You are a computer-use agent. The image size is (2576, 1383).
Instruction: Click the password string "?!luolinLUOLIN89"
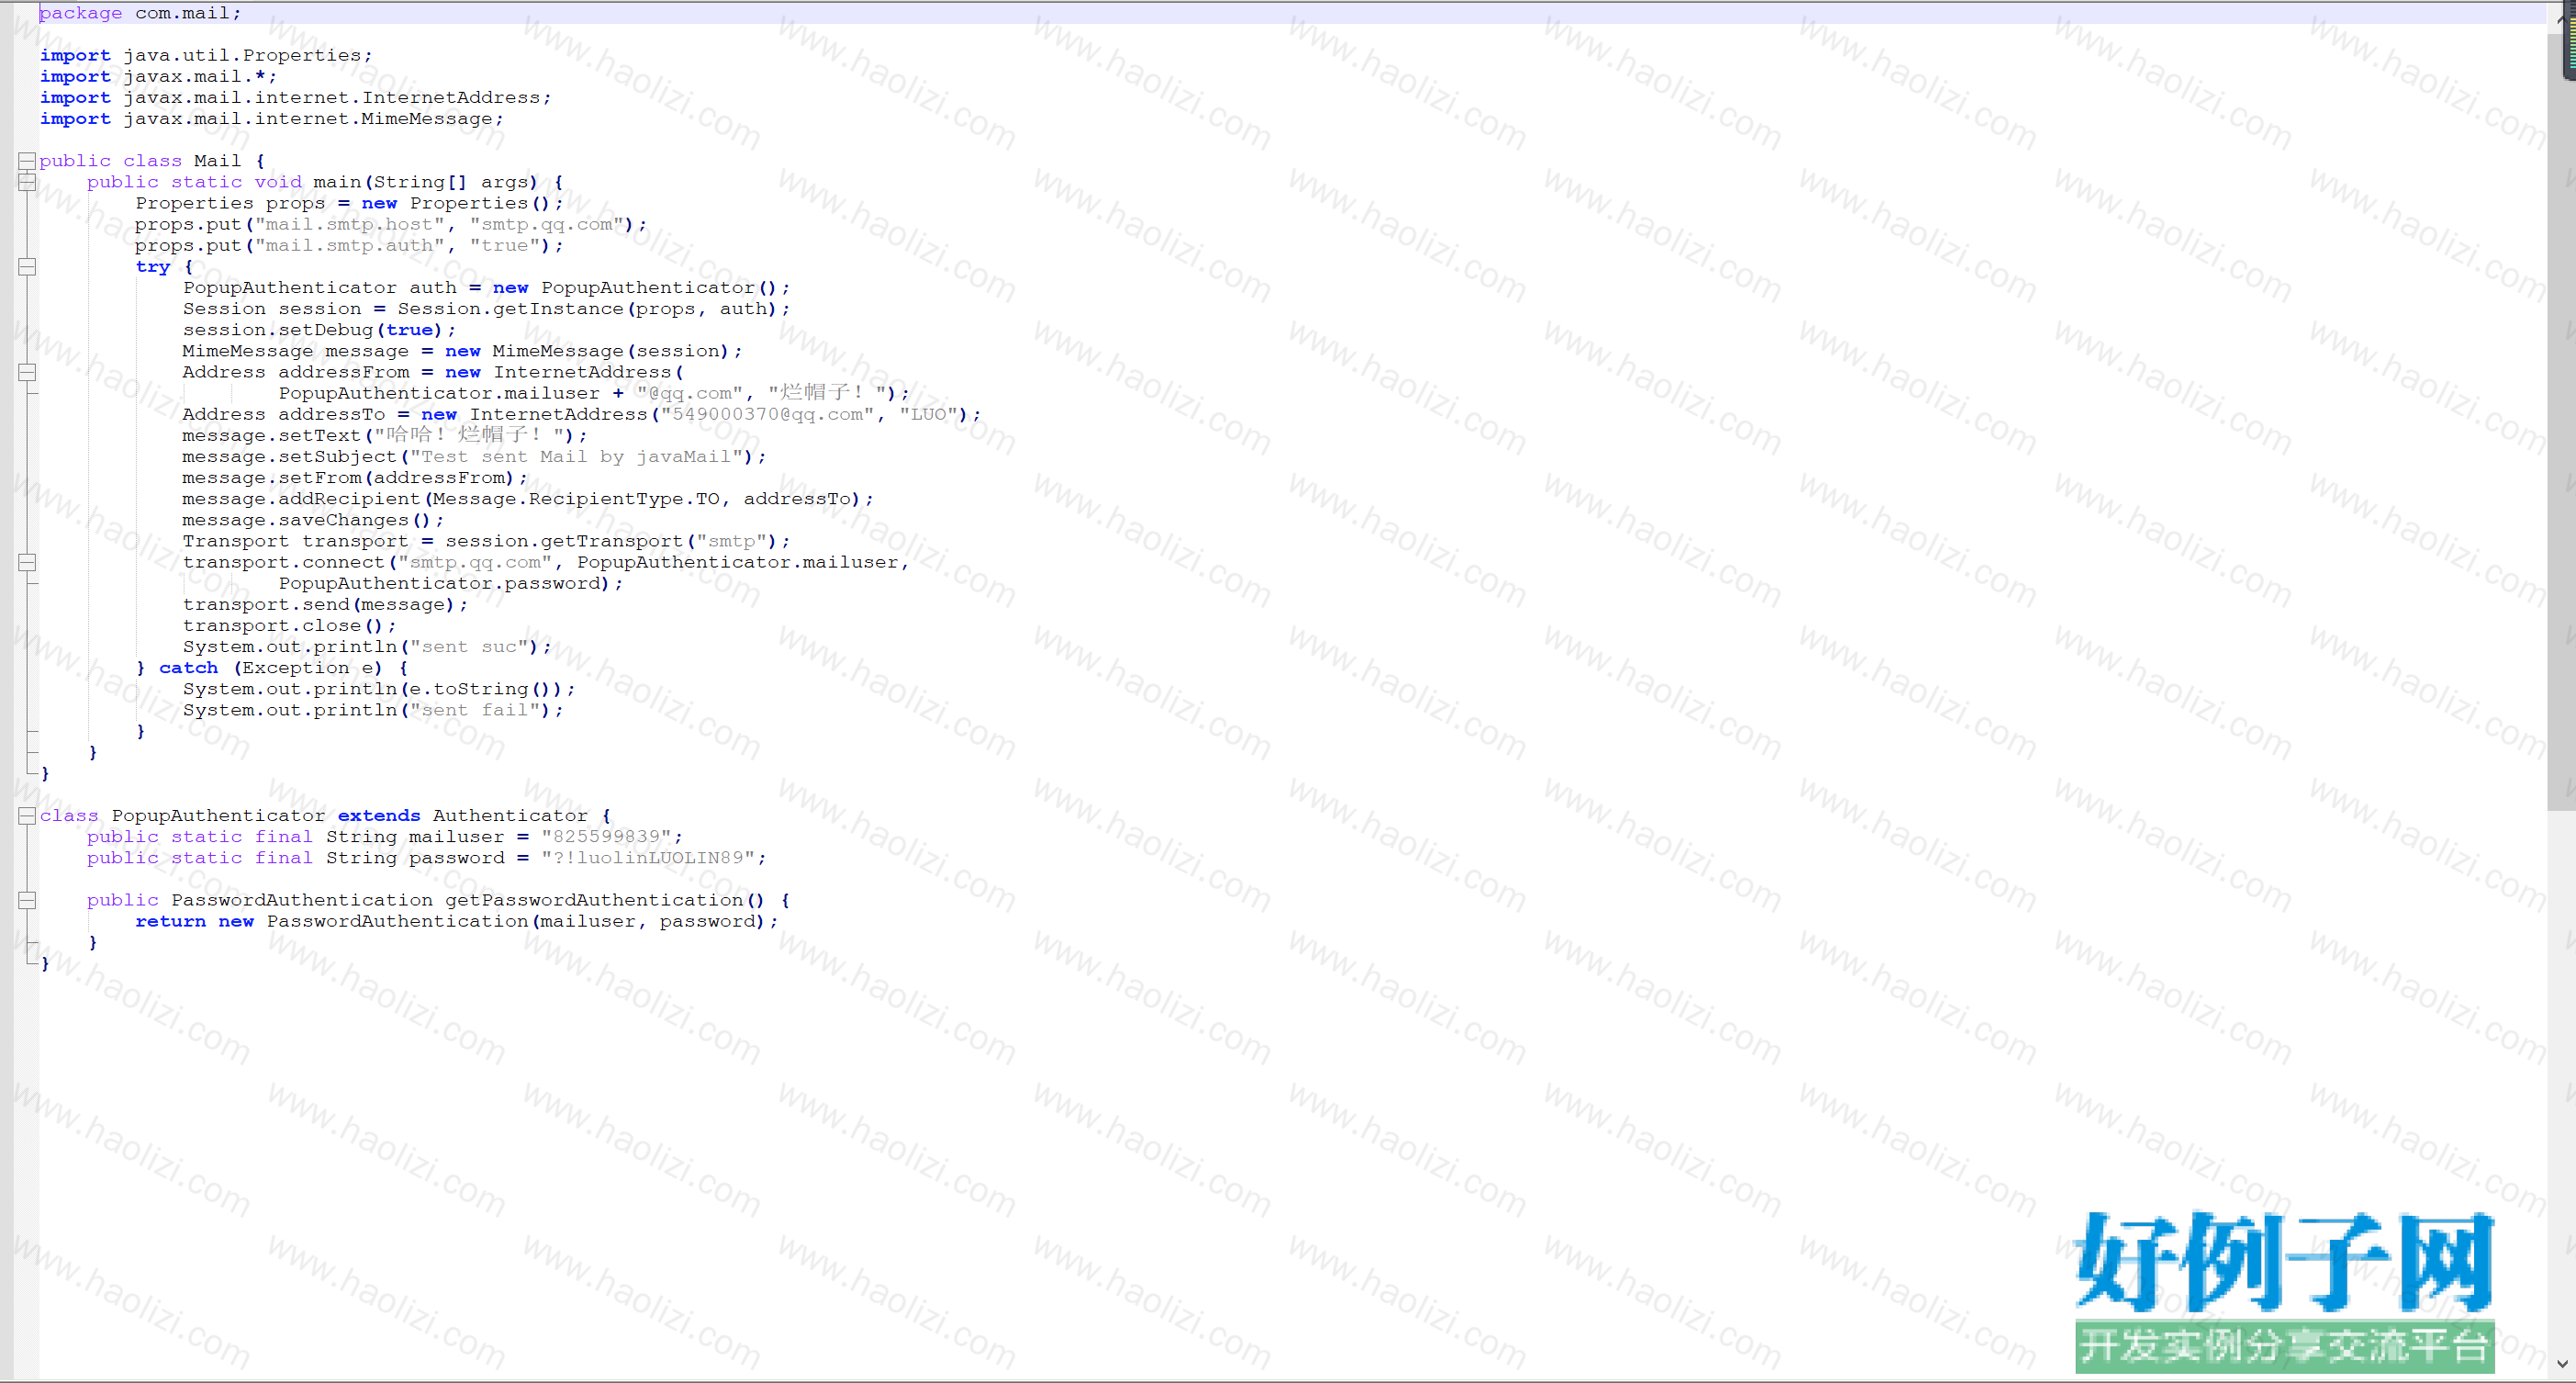click(648, 858)
